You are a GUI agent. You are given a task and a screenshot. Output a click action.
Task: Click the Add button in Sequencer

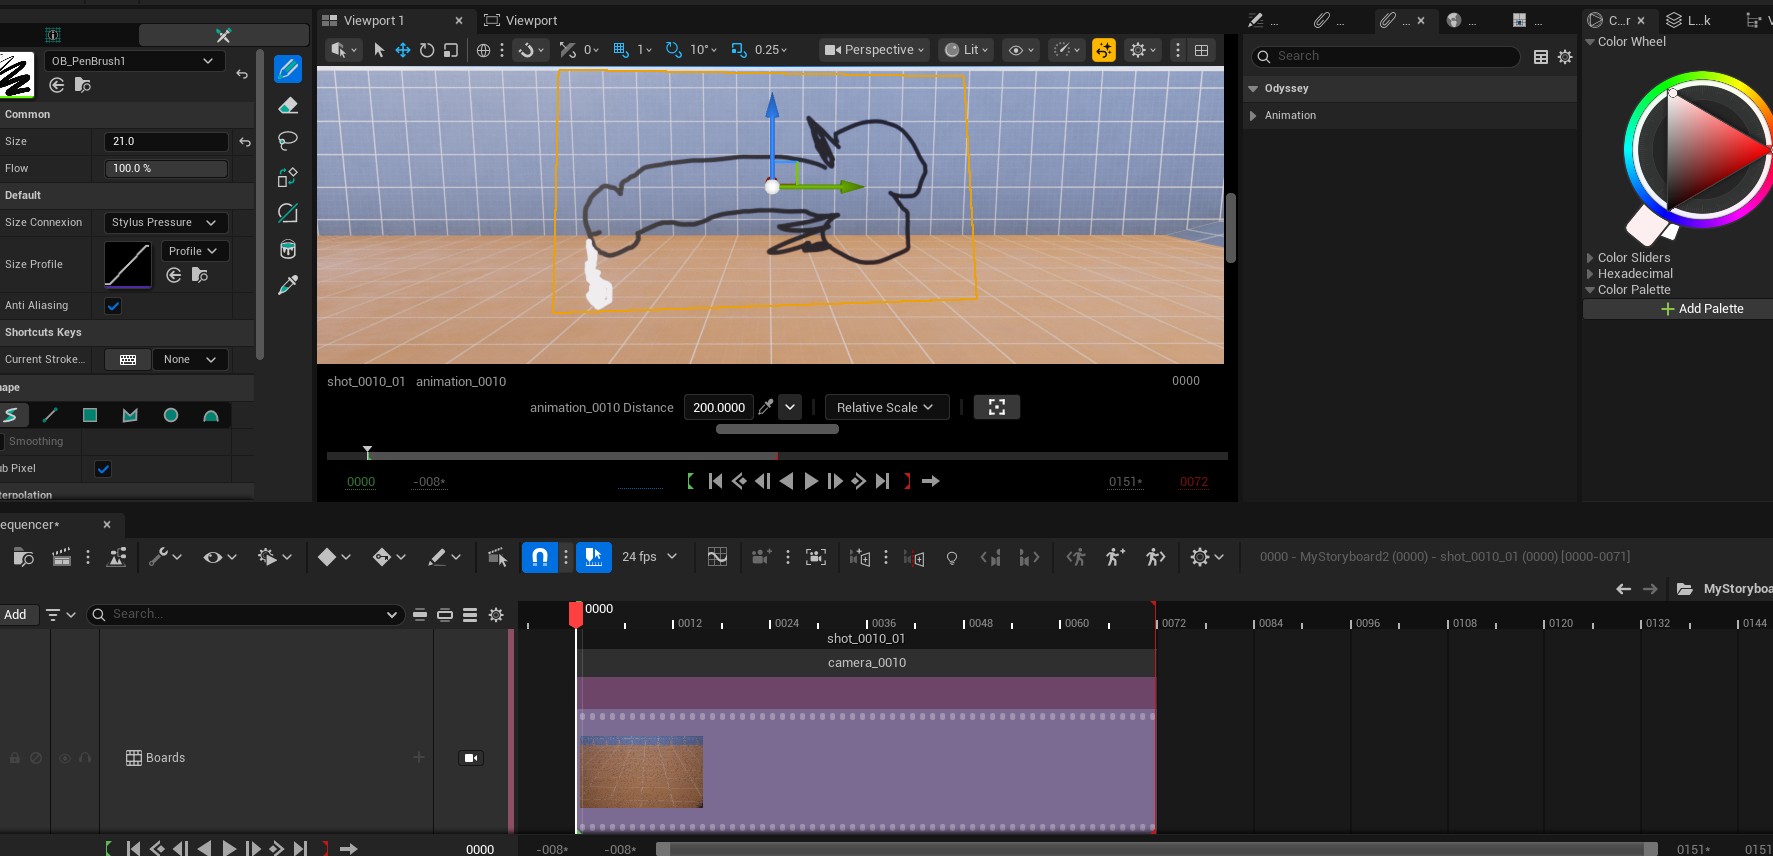pos(15,614)
